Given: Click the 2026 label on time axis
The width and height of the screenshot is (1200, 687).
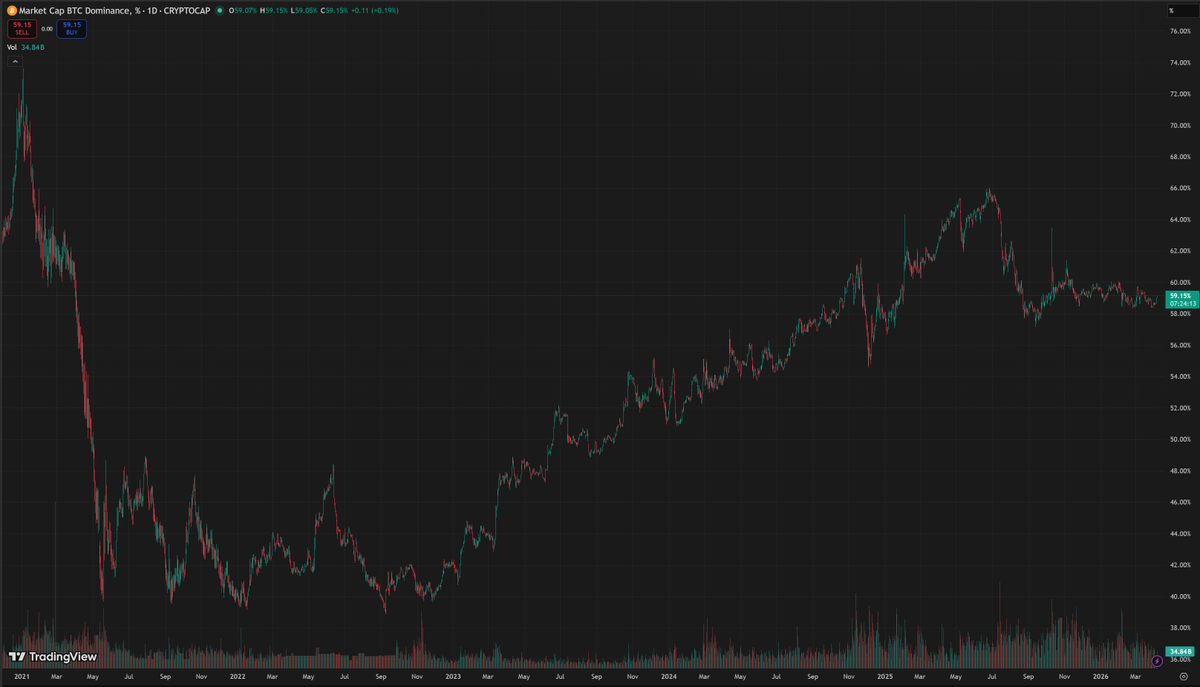Looking at the screenshot, I should pyautogui.click(x=1099, y=677).
